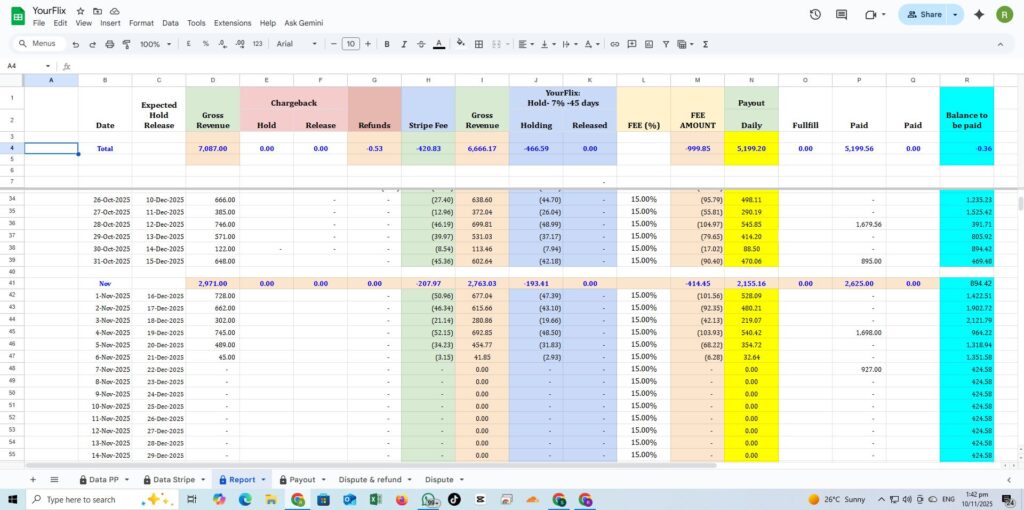
Task: Star the YourFlix document
Action: (81, 10)
